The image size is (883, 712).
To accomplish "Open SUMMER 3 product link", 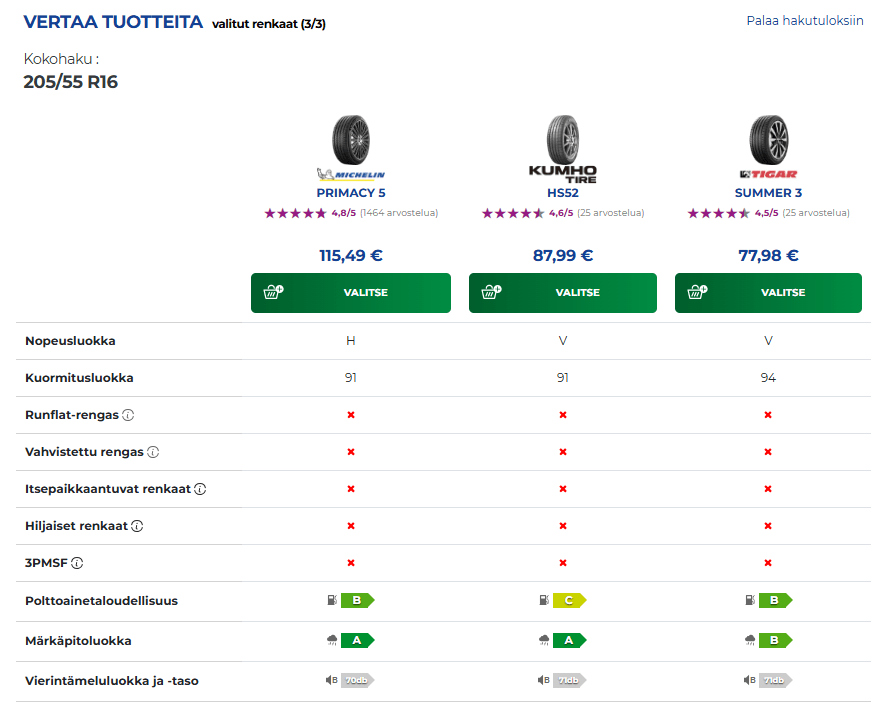I will 768,193.
